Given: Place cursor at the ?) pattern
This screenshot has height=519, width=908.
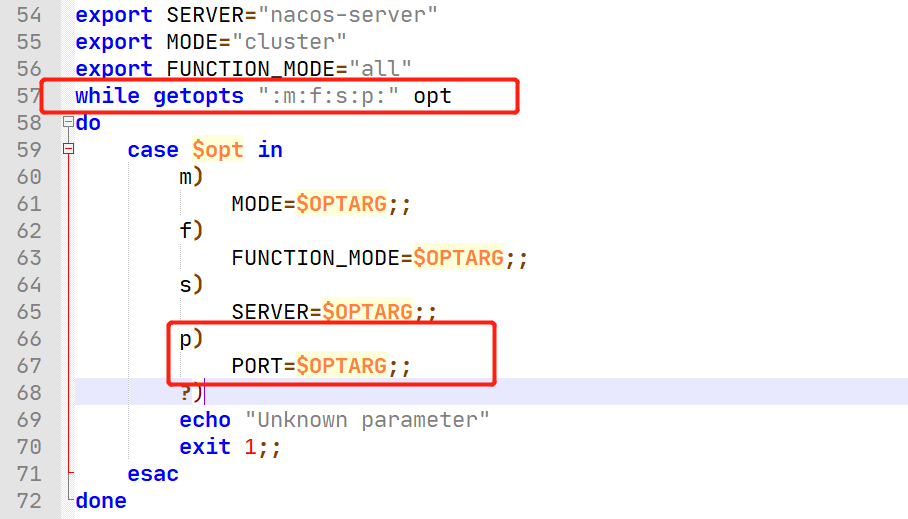Looking at the screenshot, I should coord(191,393).
